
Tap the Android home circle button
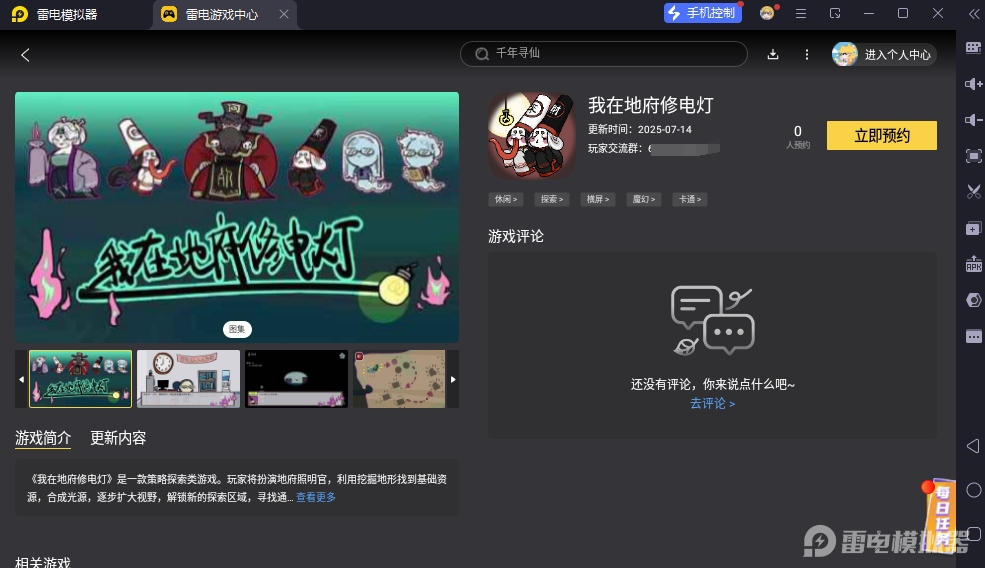[x=973, y=490]
